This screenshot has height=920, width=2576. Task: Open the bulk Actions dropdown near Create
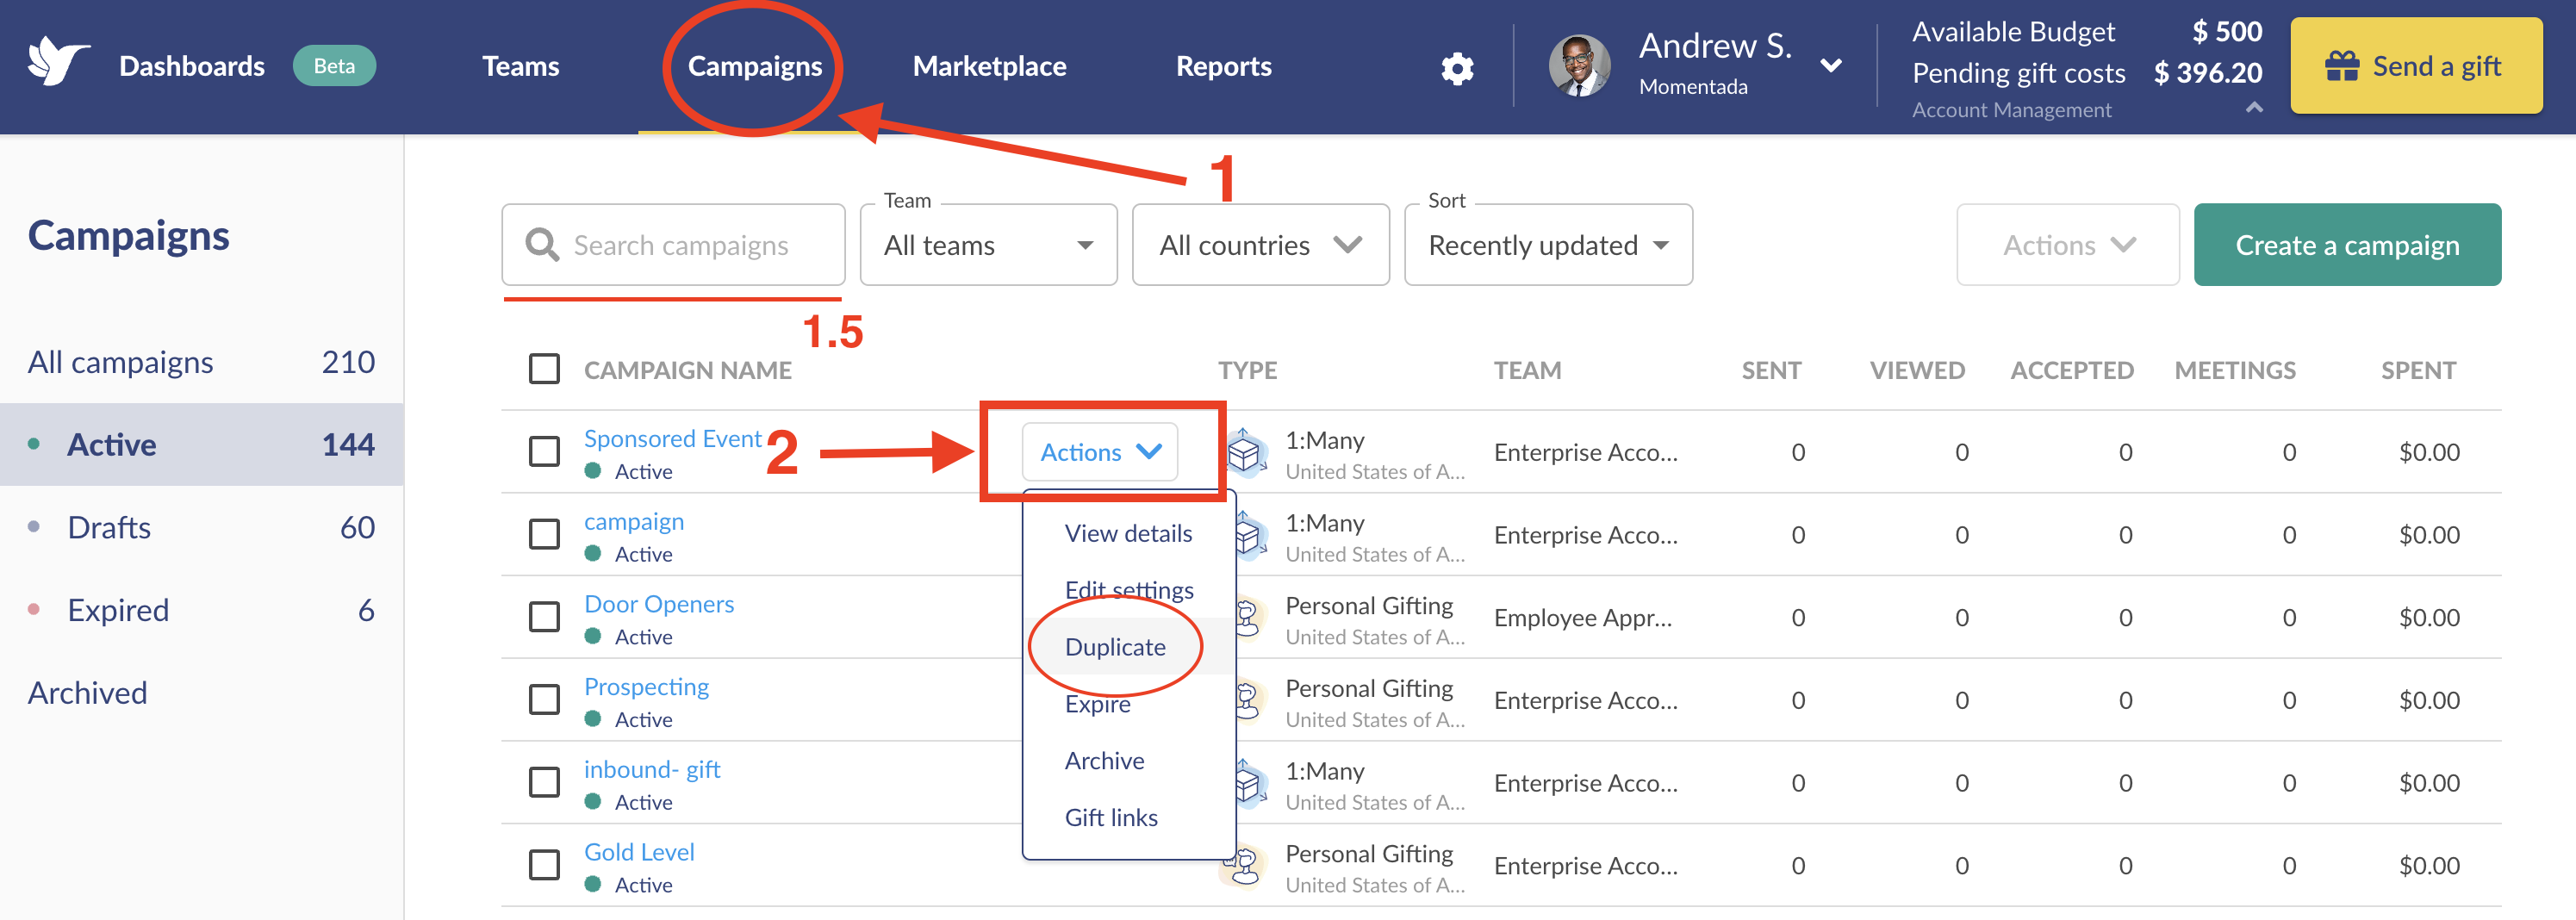click(x=2067, y=245)
